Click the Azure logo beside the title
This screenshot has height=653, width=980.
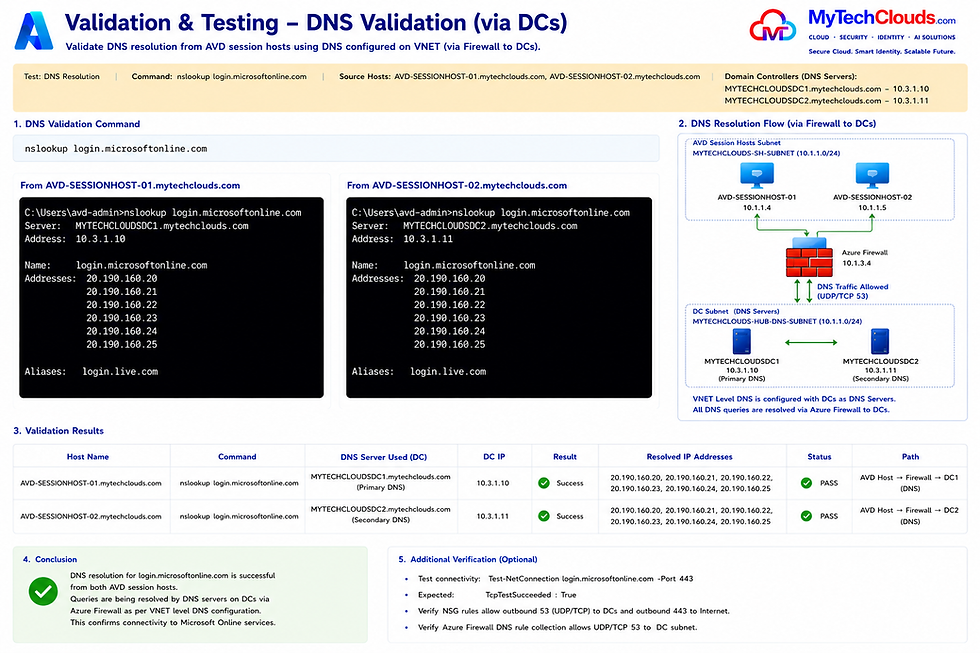click(x=34, y=31)
